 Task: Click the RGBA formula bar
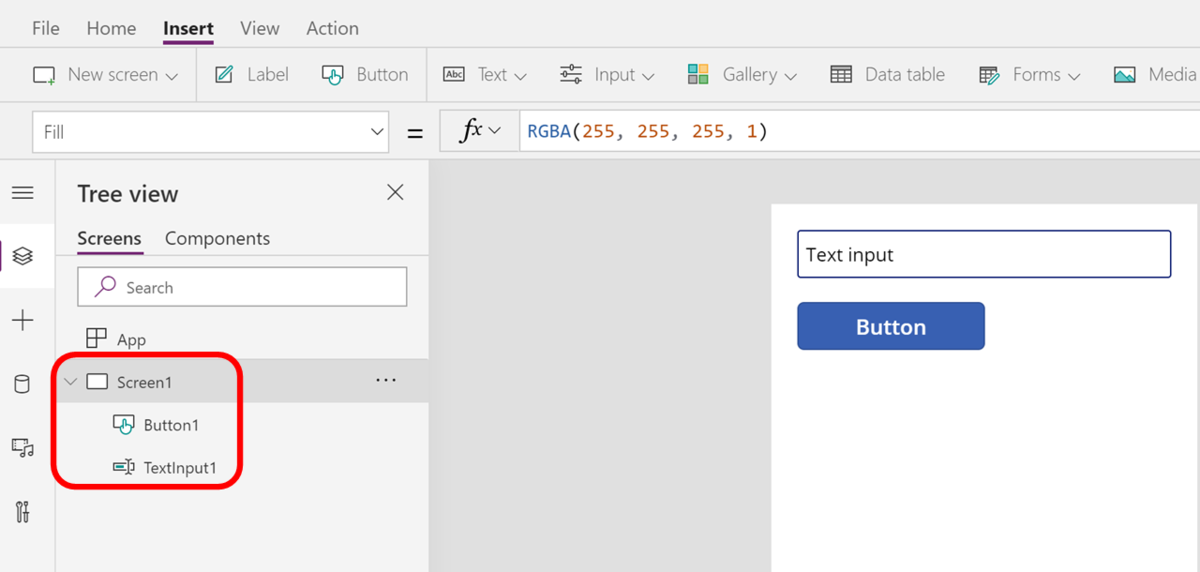(858, 132)
